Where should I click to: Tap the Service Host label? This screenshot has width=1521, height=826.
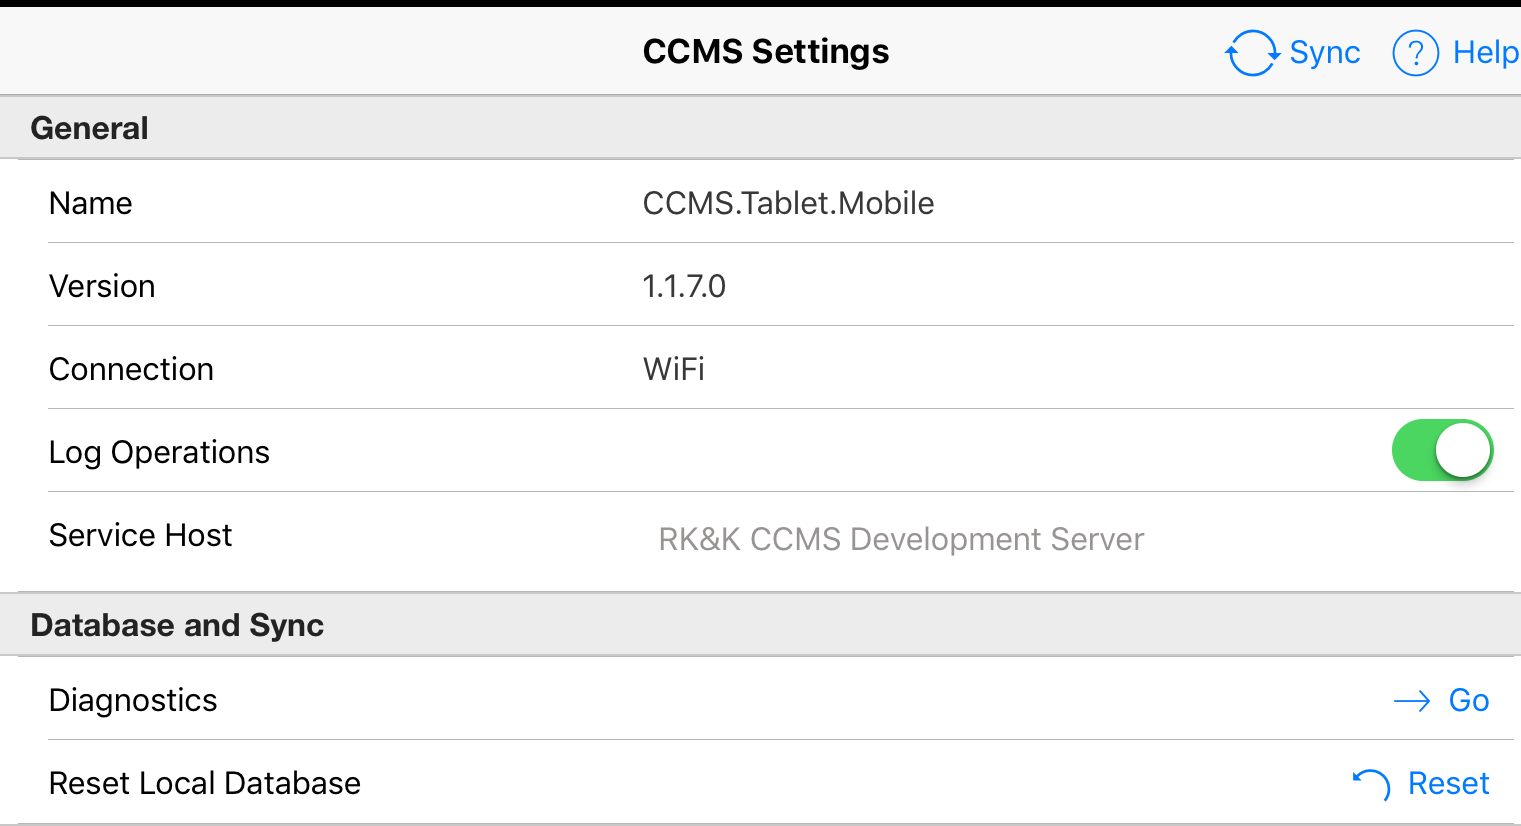point(141,536)
